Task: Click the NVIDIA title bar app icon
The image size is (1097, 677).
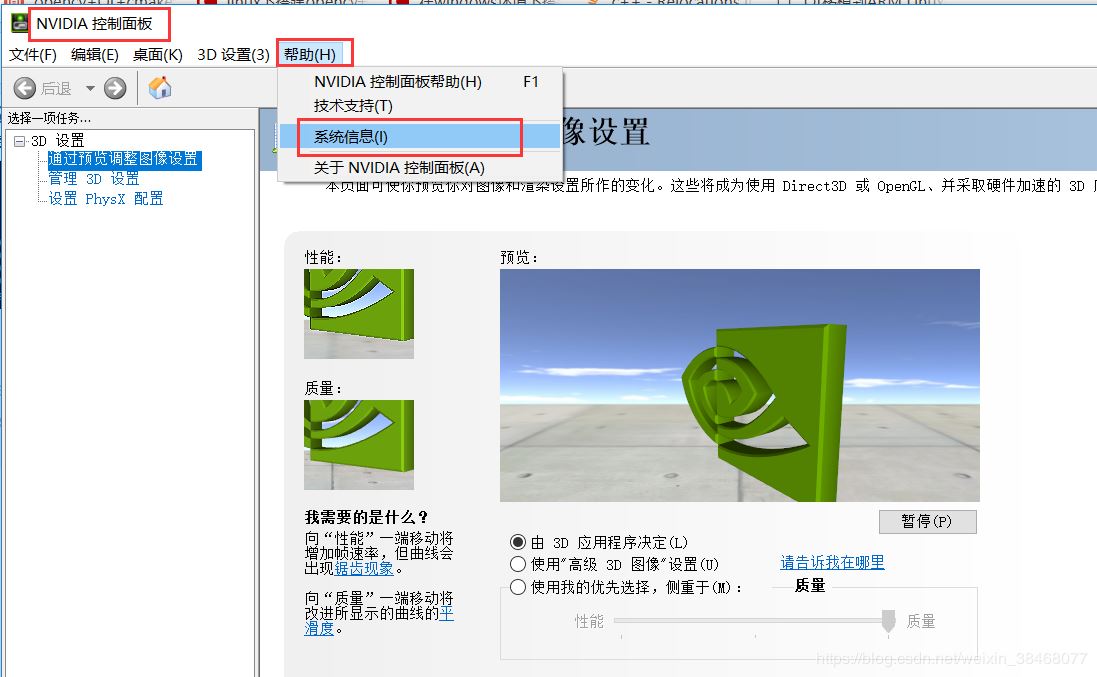Action: 19,23
